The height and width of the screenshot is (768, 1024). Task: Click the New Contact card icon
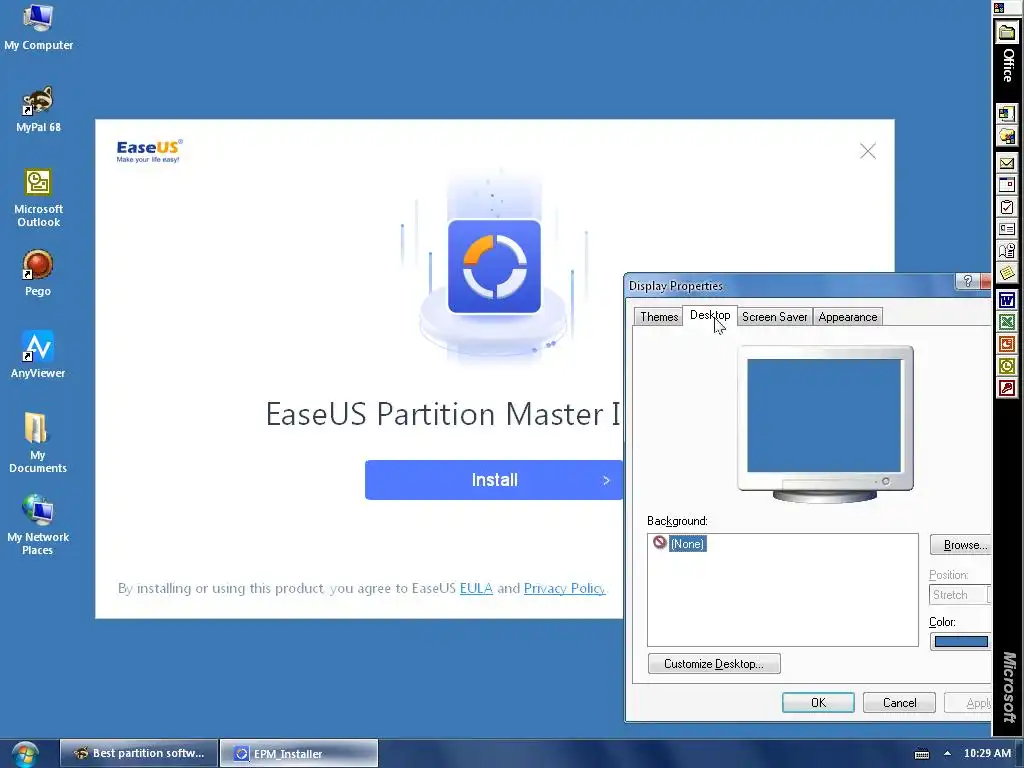click(x=1007, y=229)
